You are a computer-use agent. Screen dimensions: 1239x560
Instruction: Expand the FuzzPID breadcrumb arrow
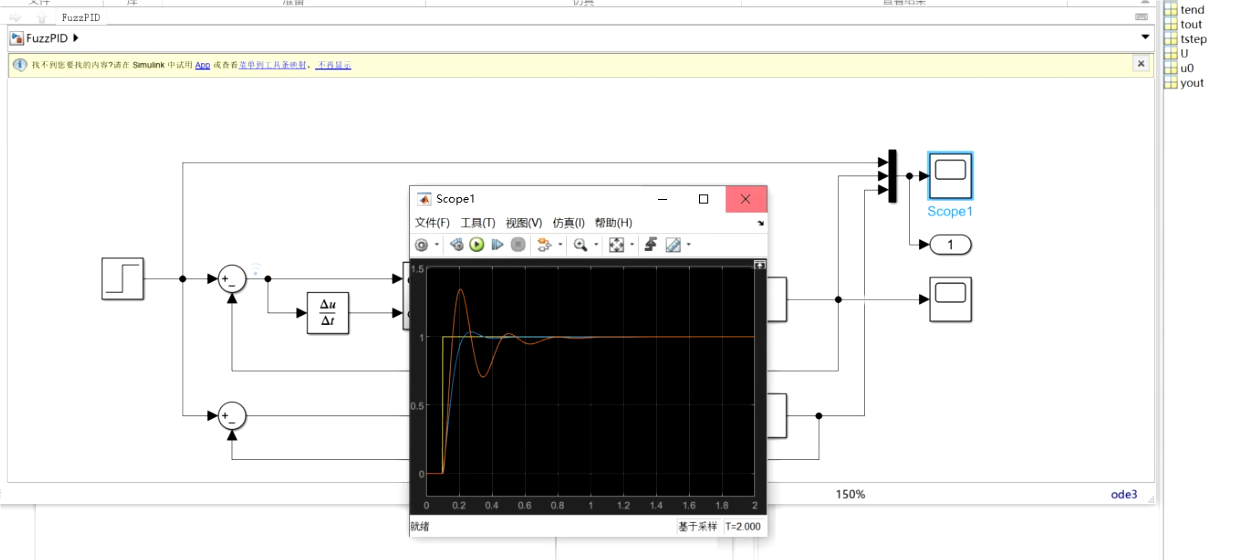(77, 38)
